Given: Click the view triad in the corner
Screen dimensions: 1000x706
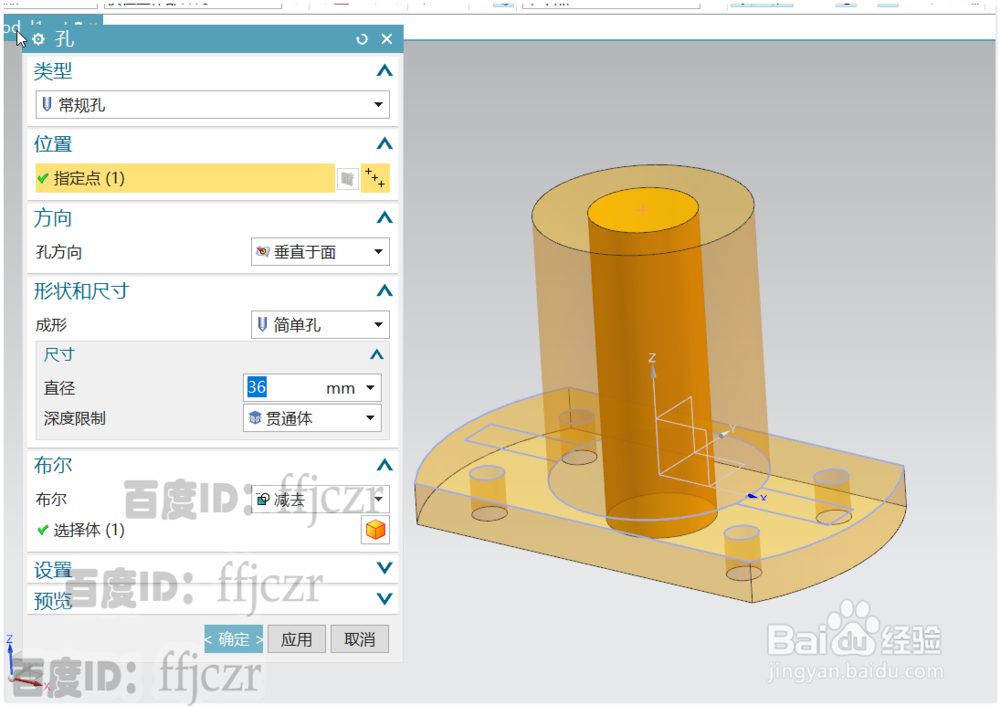Looking at the screenshot, I should tap(24, 663).
